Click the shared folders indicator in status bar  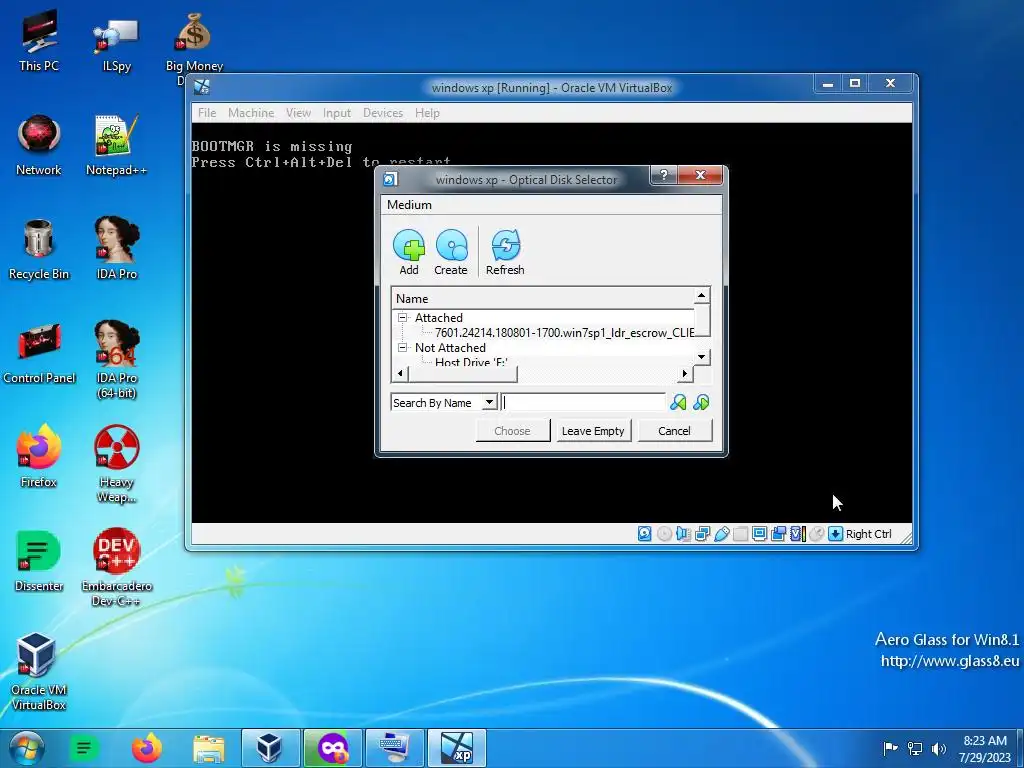point(741,534)
